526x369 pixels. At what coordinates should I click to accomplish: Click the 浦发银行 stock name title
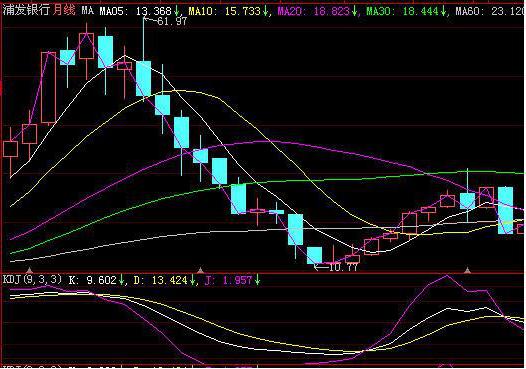[26, 10]
